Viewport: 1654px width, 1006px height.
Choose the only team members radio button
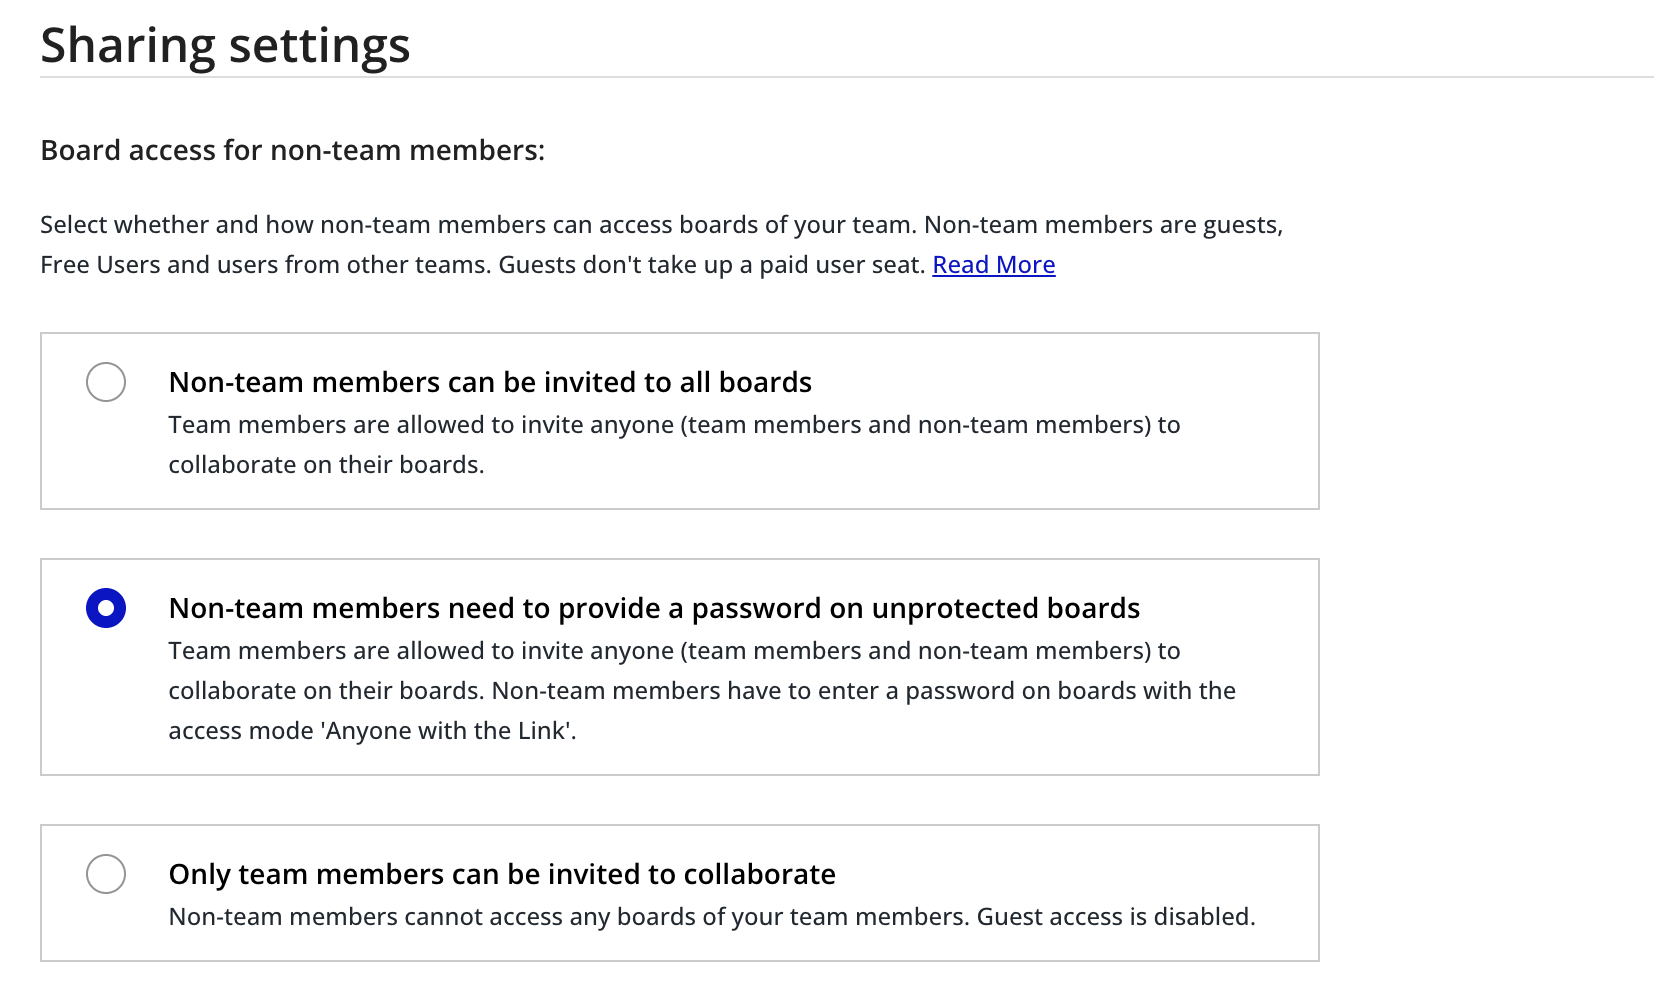pyautogui.click(x=106, y=874)
